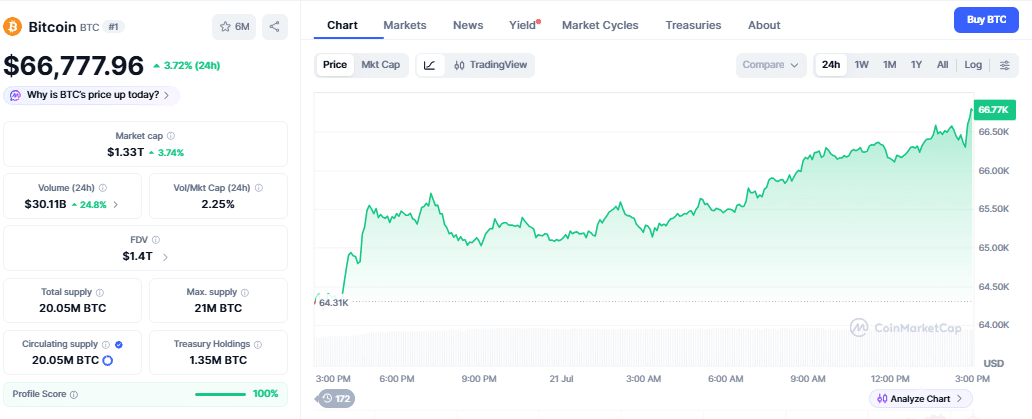Click the 1.35M BTC treasury value
This screenshot has width=1032, height=419.
pyautogui.click(x=218, y=360)
